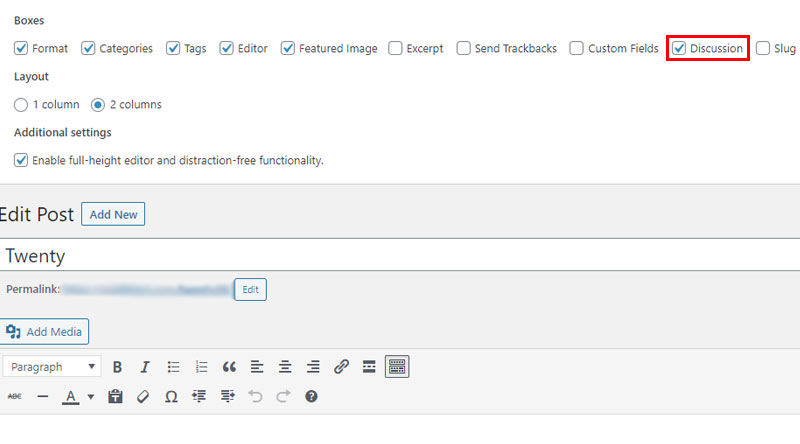
Task: Uncheck the Editor box
Action: pos(227,48)
